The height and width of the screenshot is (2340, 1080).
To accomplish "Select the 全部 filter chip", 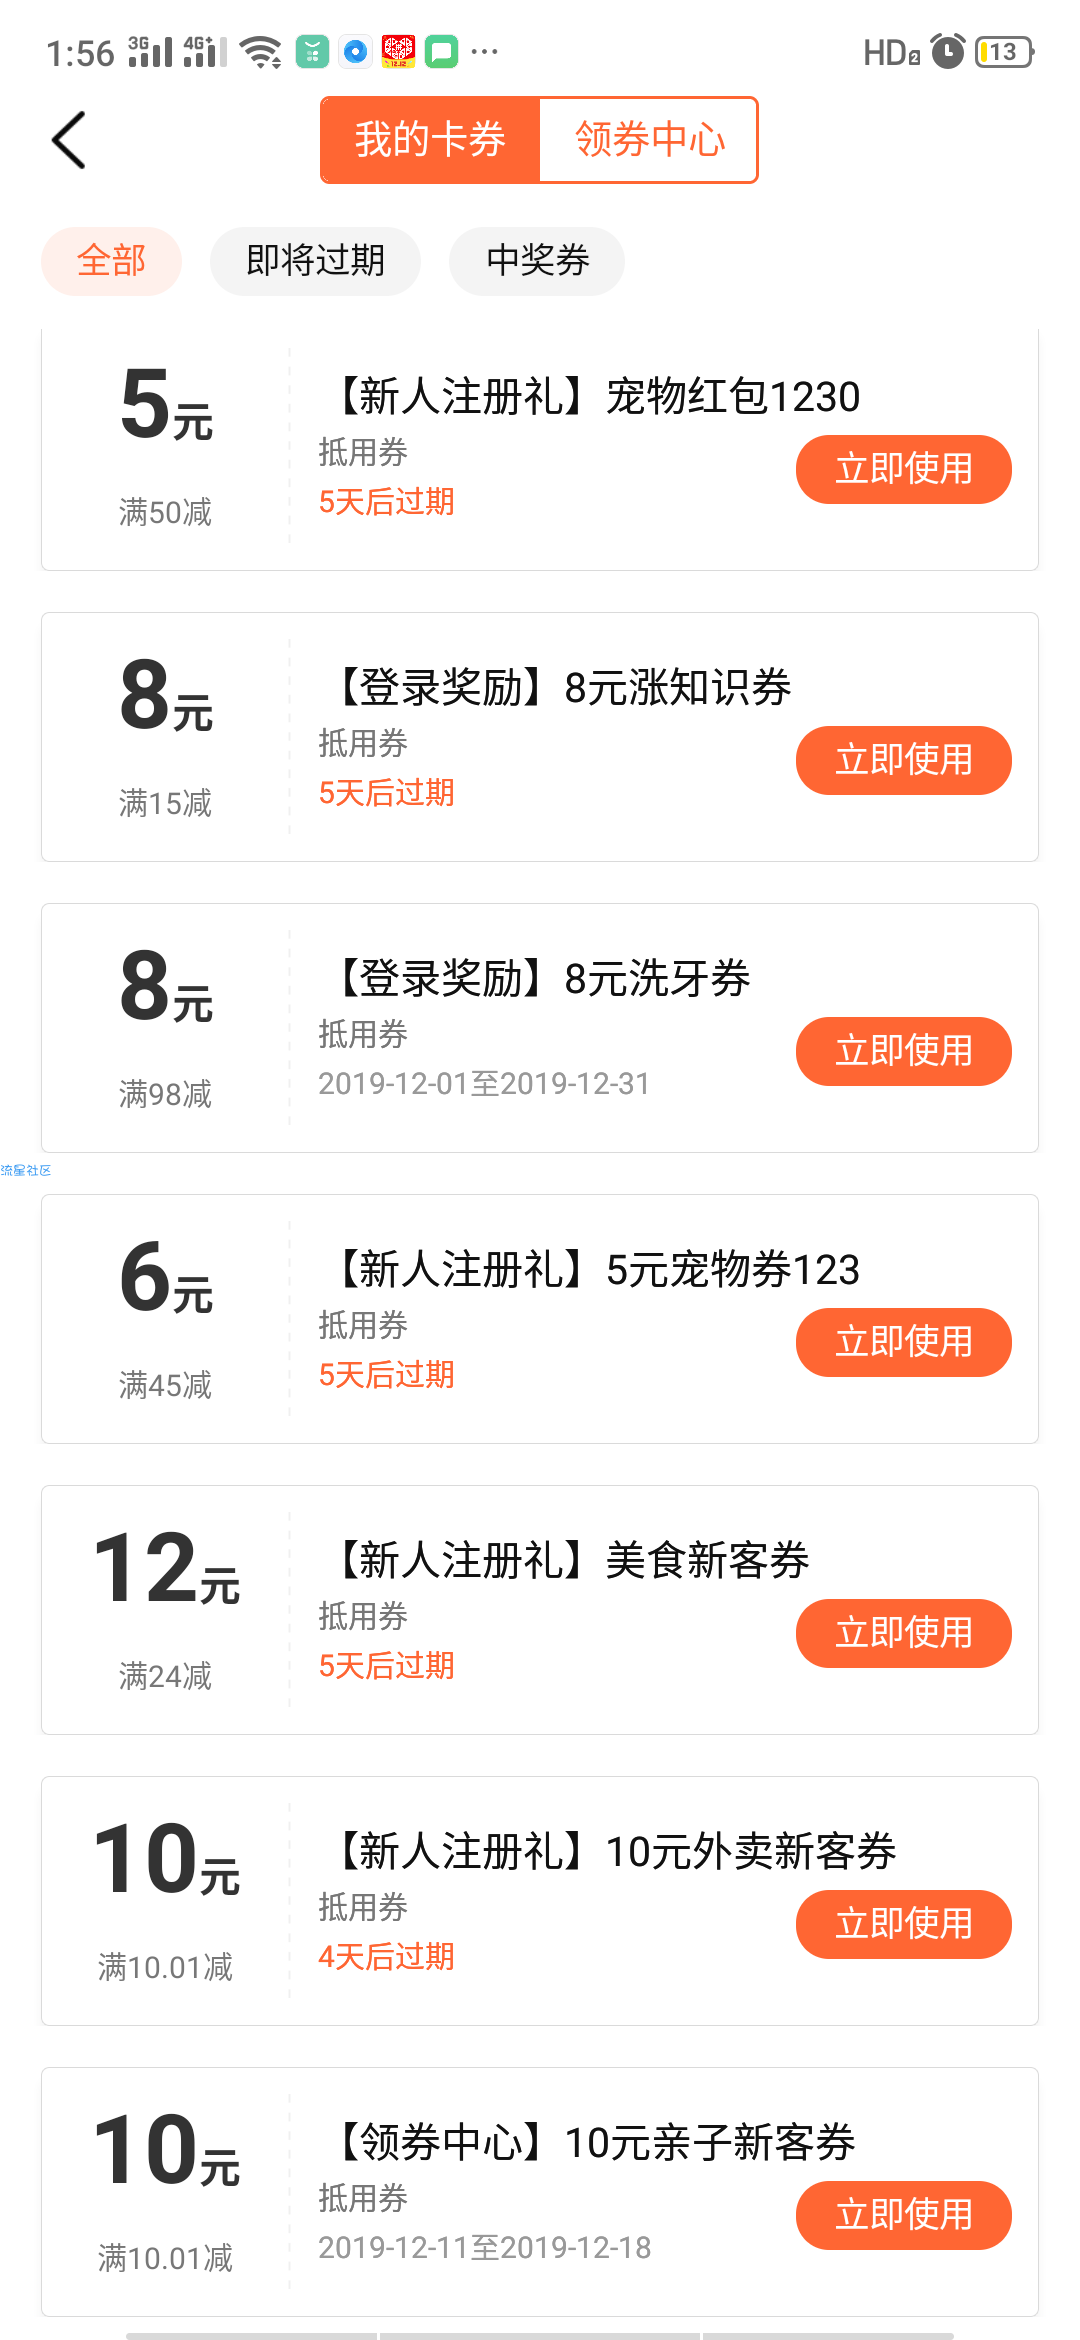I will tap(111, 261).
